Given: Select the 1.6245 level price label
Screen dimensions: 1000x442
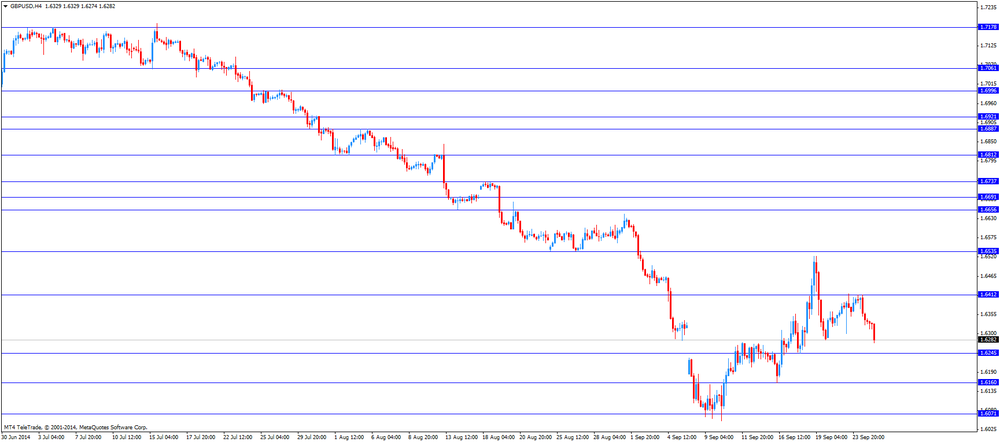Looking at the screenshot, I should click(x=988, y=353).
